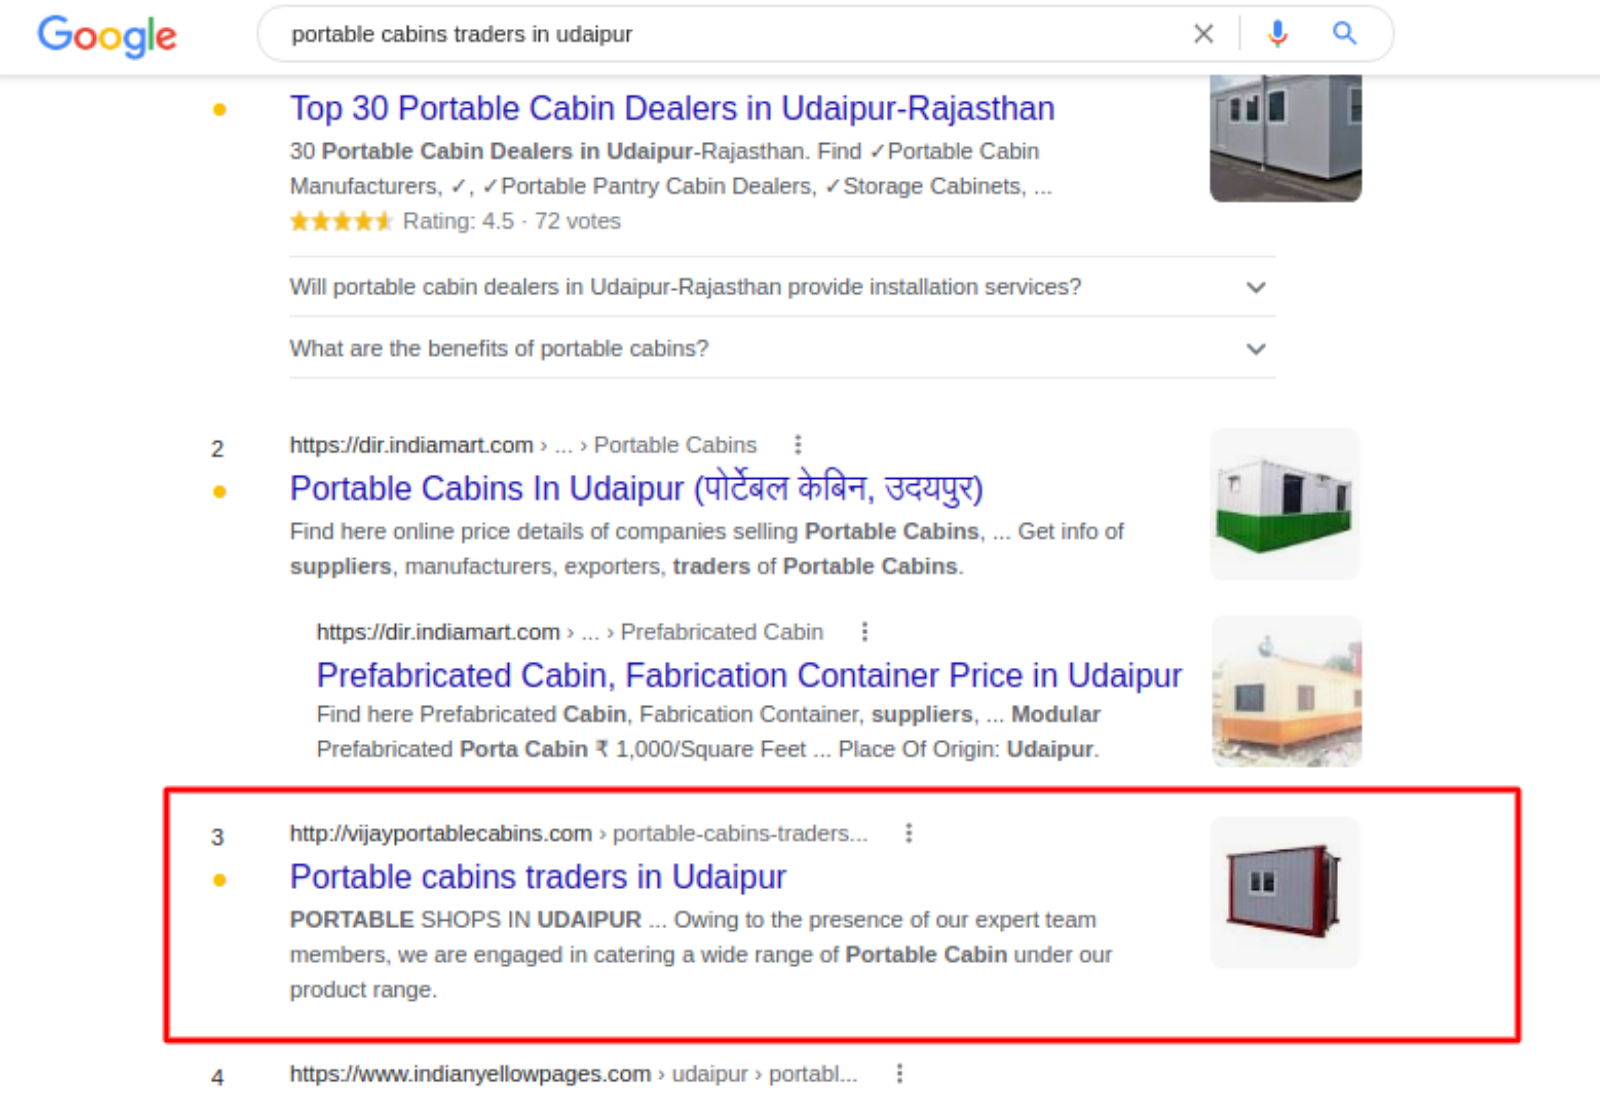This screenshot has height=1100, width=1600.
Task: Click the dir.indiamart.com breadcrumb URL
Action: pos(410,444)
